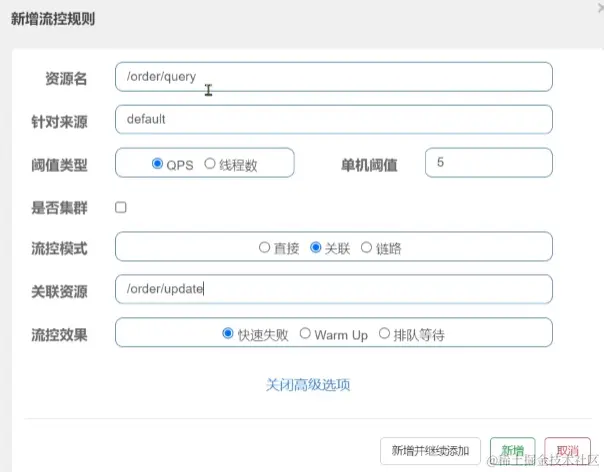604x472 pixels.
Task: Collapse advanced options via 关闭高级选项
Action: pyautogui.click(x=308, y=385)
